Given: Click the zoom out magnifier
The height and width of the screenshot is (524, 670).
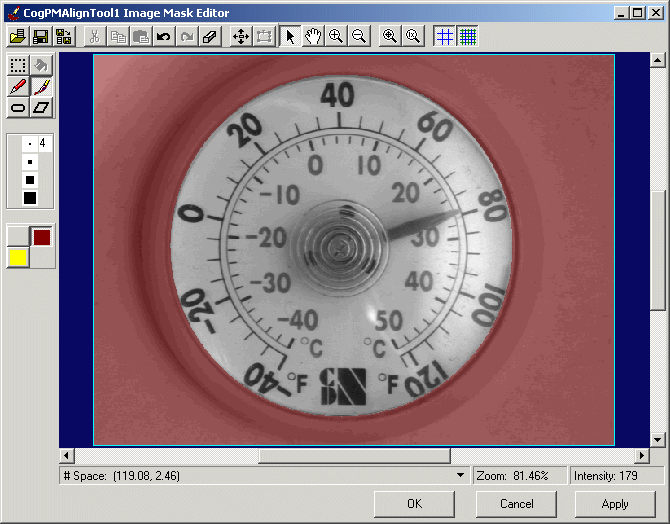Looking at the screenshot, I should tap(359, 36).
